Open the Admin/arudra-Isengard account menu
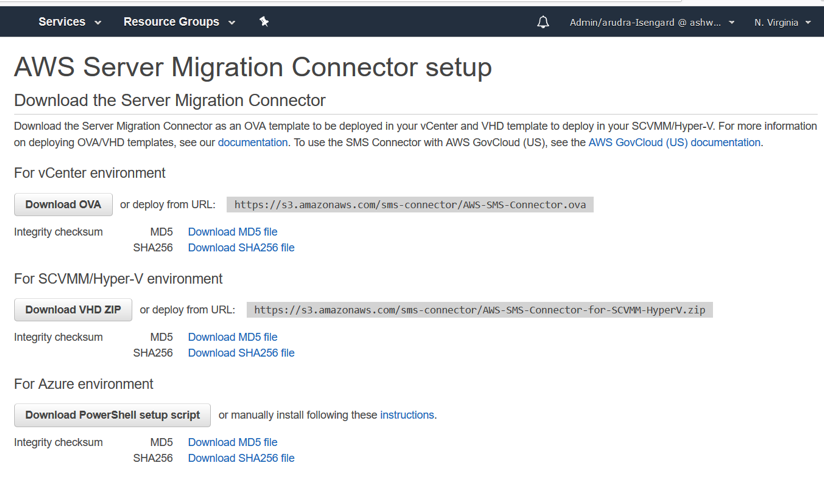The width and height of the screenshot is (824, 489). click(x=652, y=23)
